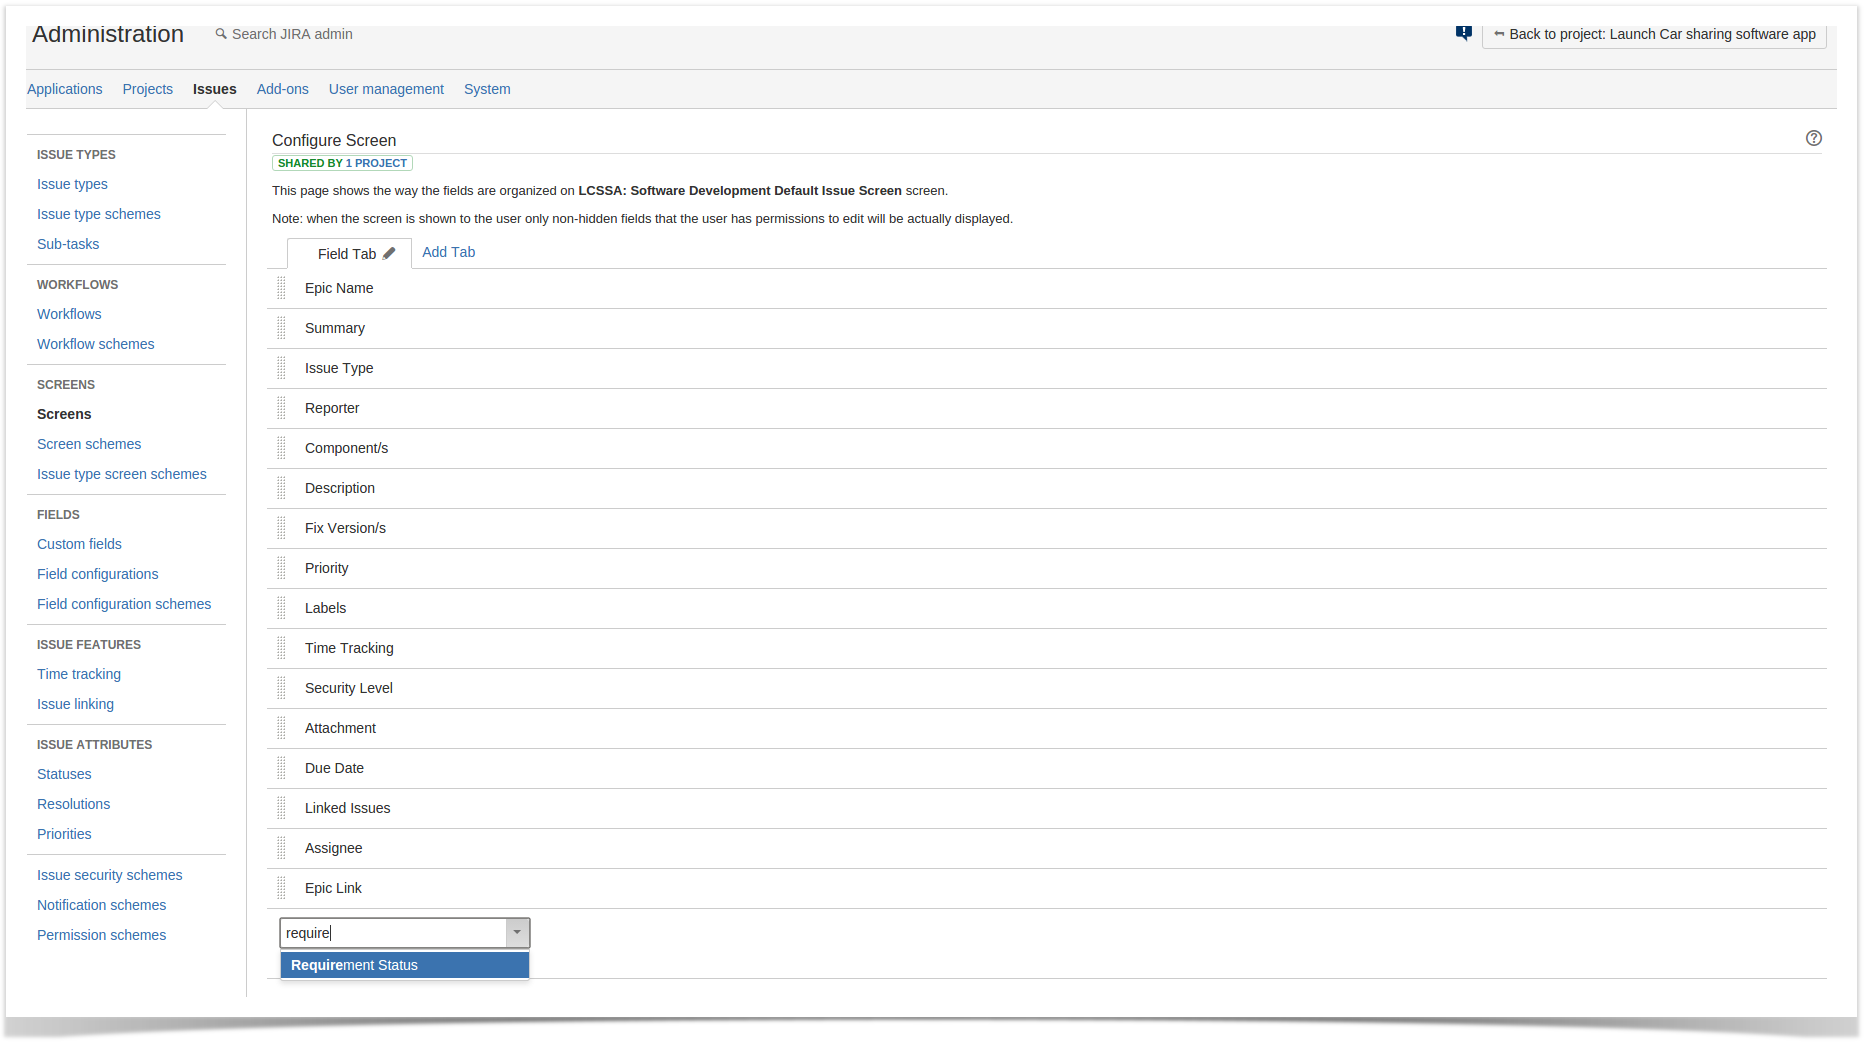Select the Epic Name field row
Image resolution: width=1871 pixels, height=1046 pixels.
coord(1047,288)
